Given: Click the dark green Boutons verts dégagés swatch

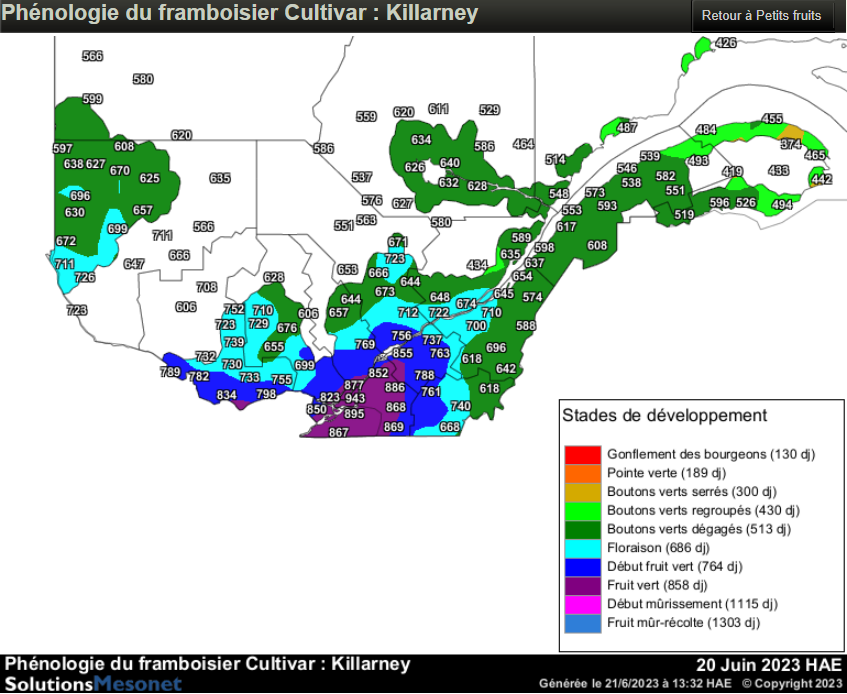Looking at the screenshot, I should (x=582, y=529).
